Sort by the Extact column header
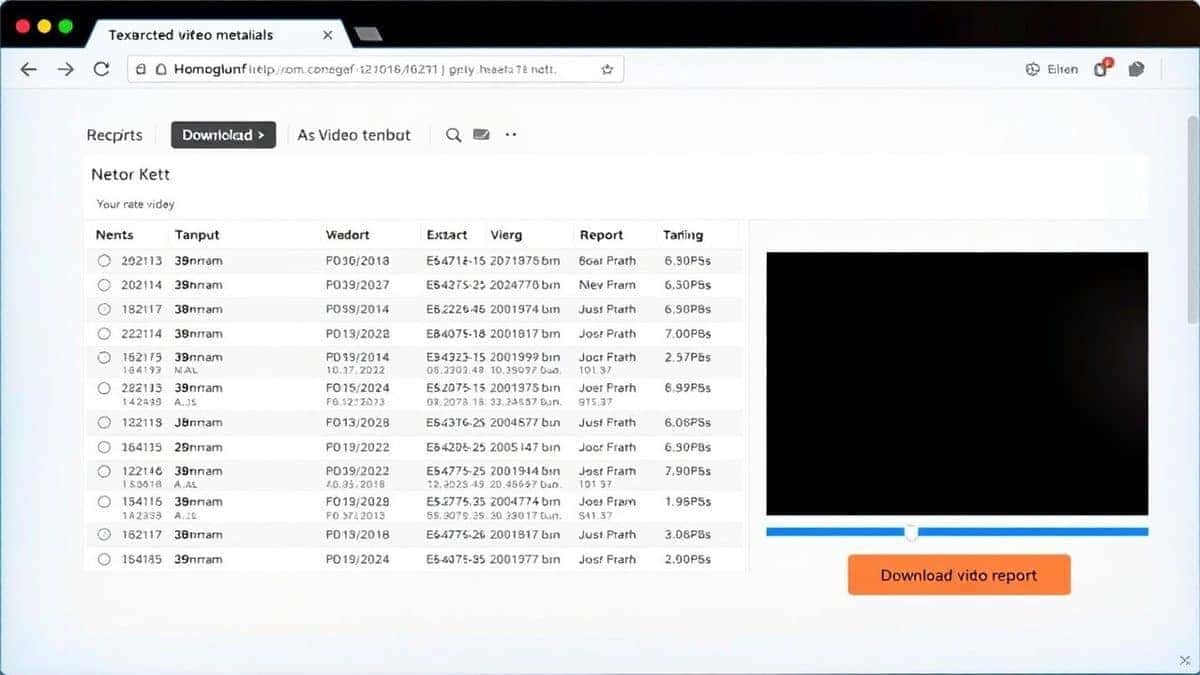 pyautogui.click(x=447, y=235)
